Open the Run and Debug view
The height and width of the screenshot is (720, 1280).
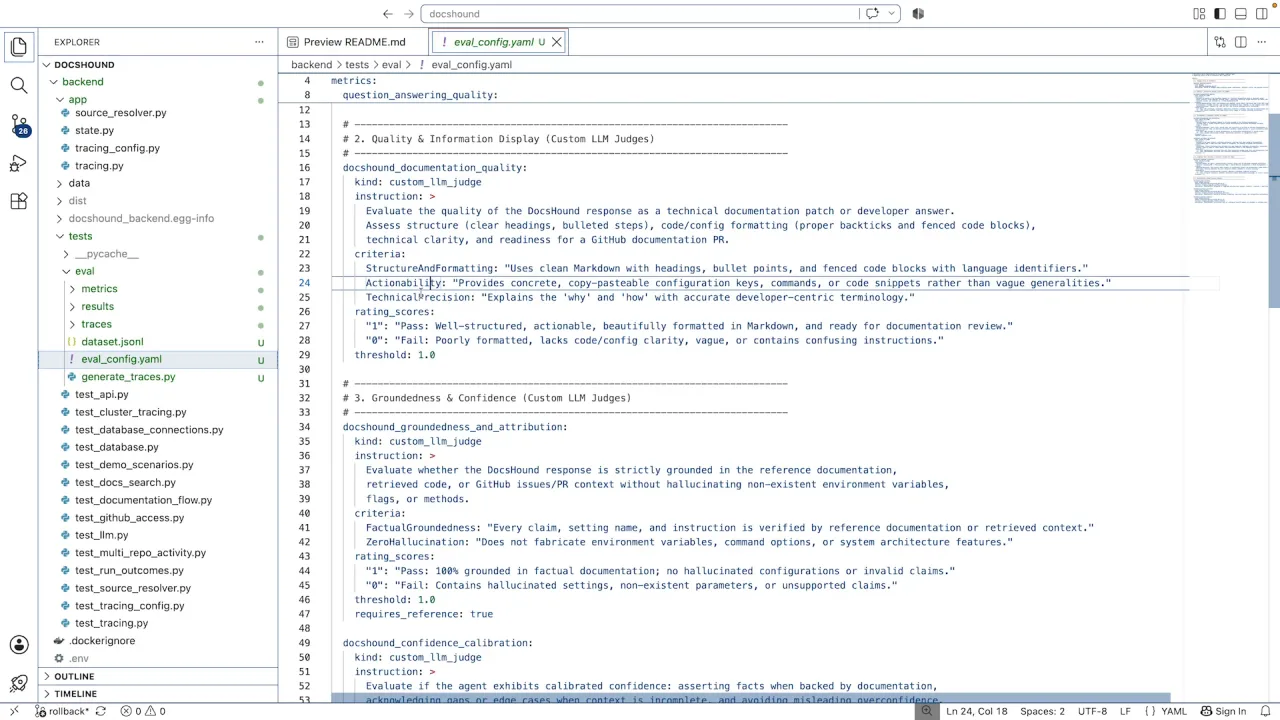[19, 163]
